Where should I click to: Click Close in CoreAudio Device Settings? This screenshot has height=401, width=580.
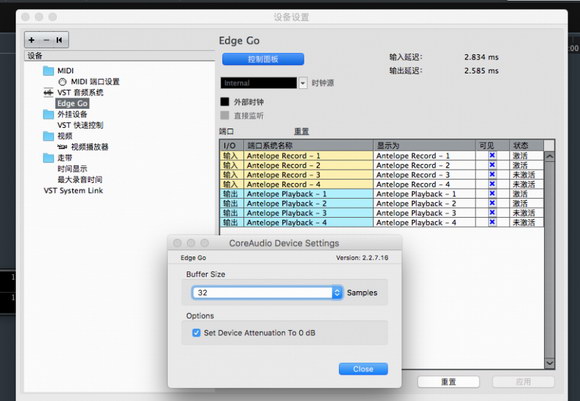363,369
